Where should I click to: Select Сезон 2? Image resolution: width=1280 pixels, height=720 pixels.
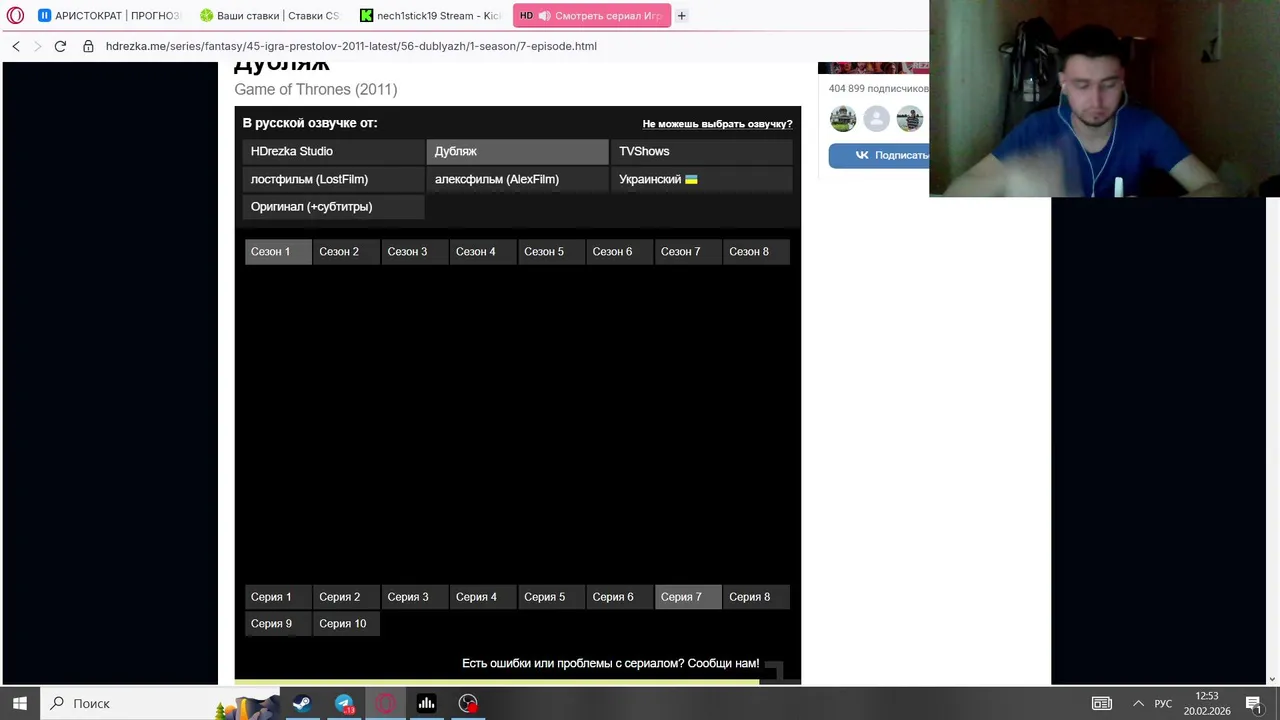click(x=346, y=251)
